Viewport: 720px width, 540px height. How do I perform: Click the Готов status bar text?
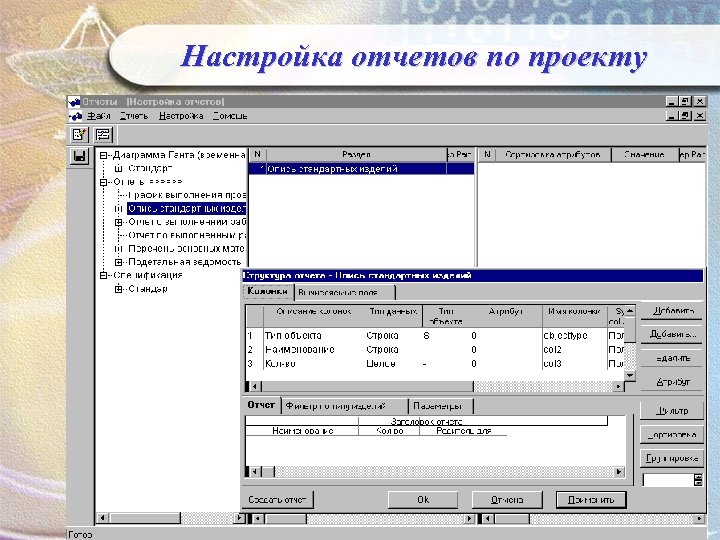tap(80, 535)
